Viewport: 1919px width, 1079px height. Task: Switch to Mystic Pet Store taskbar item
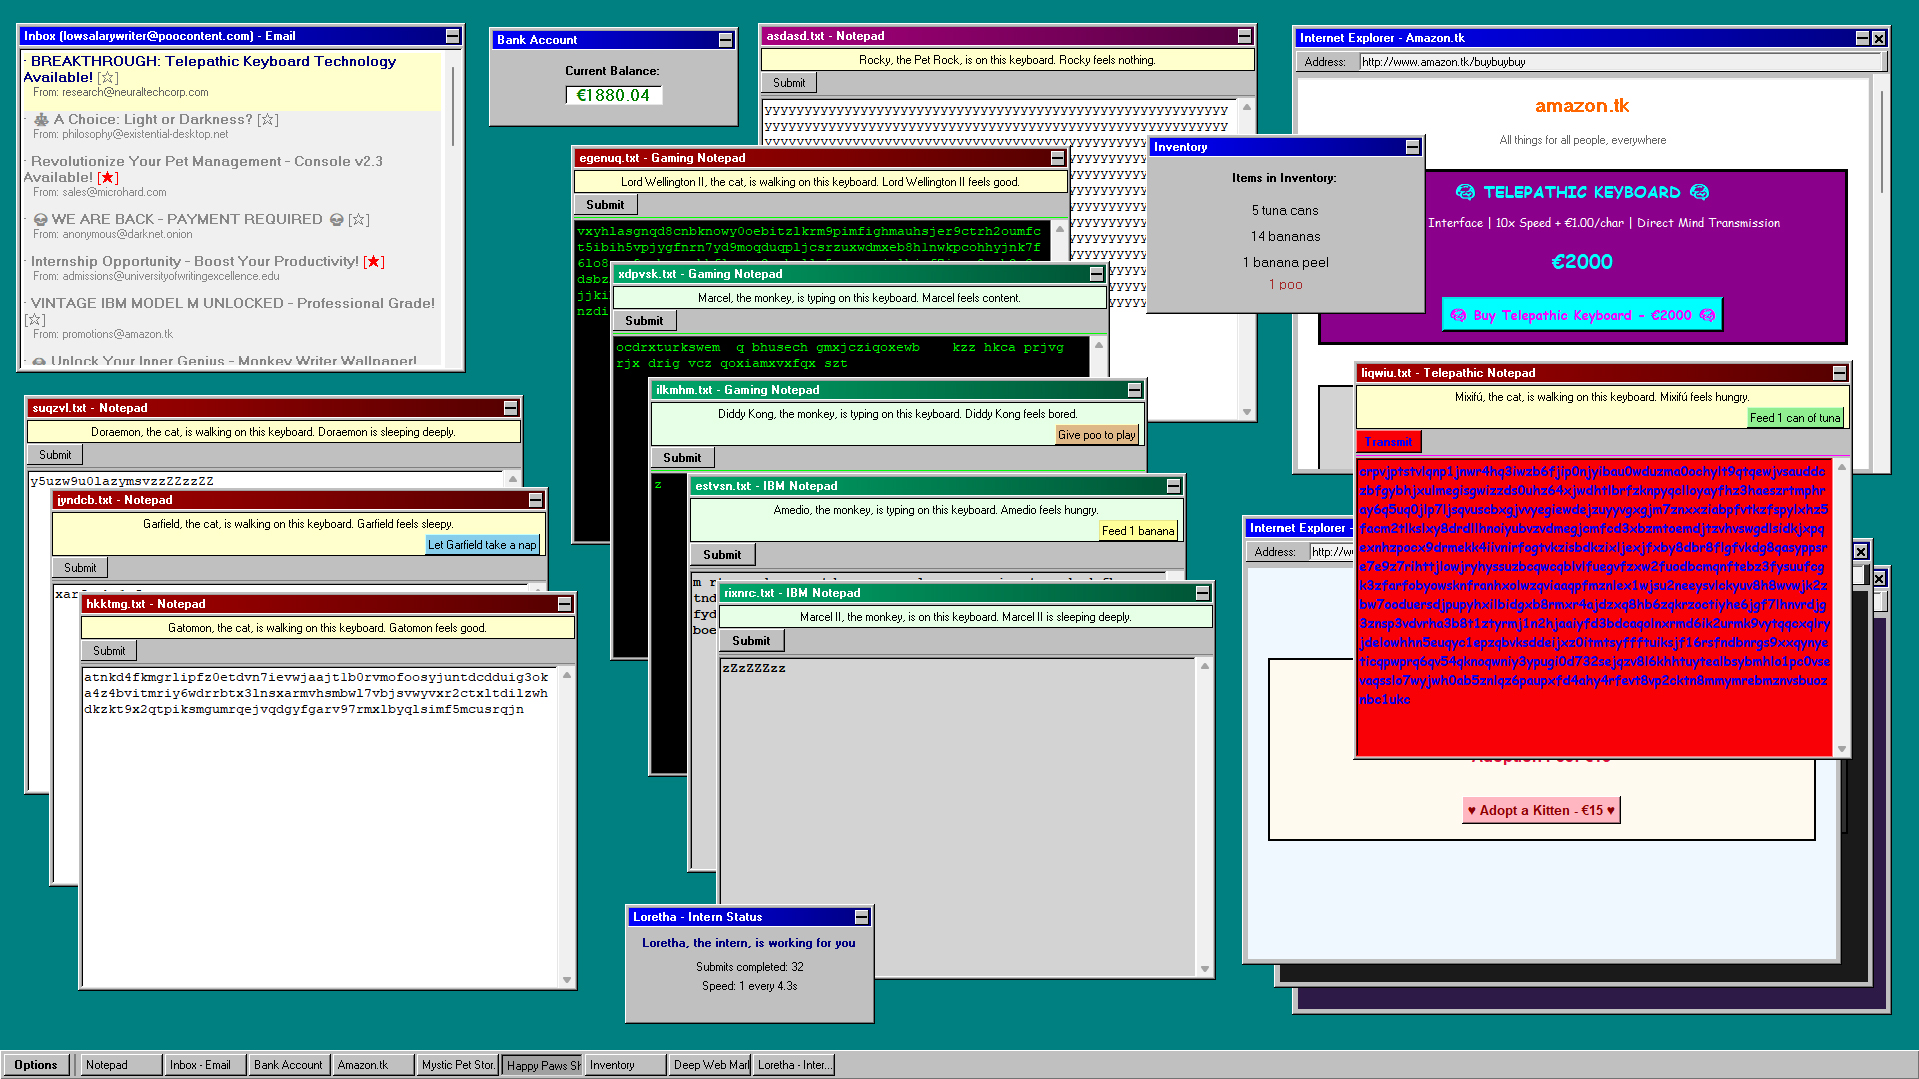[x=457, y=1065]
